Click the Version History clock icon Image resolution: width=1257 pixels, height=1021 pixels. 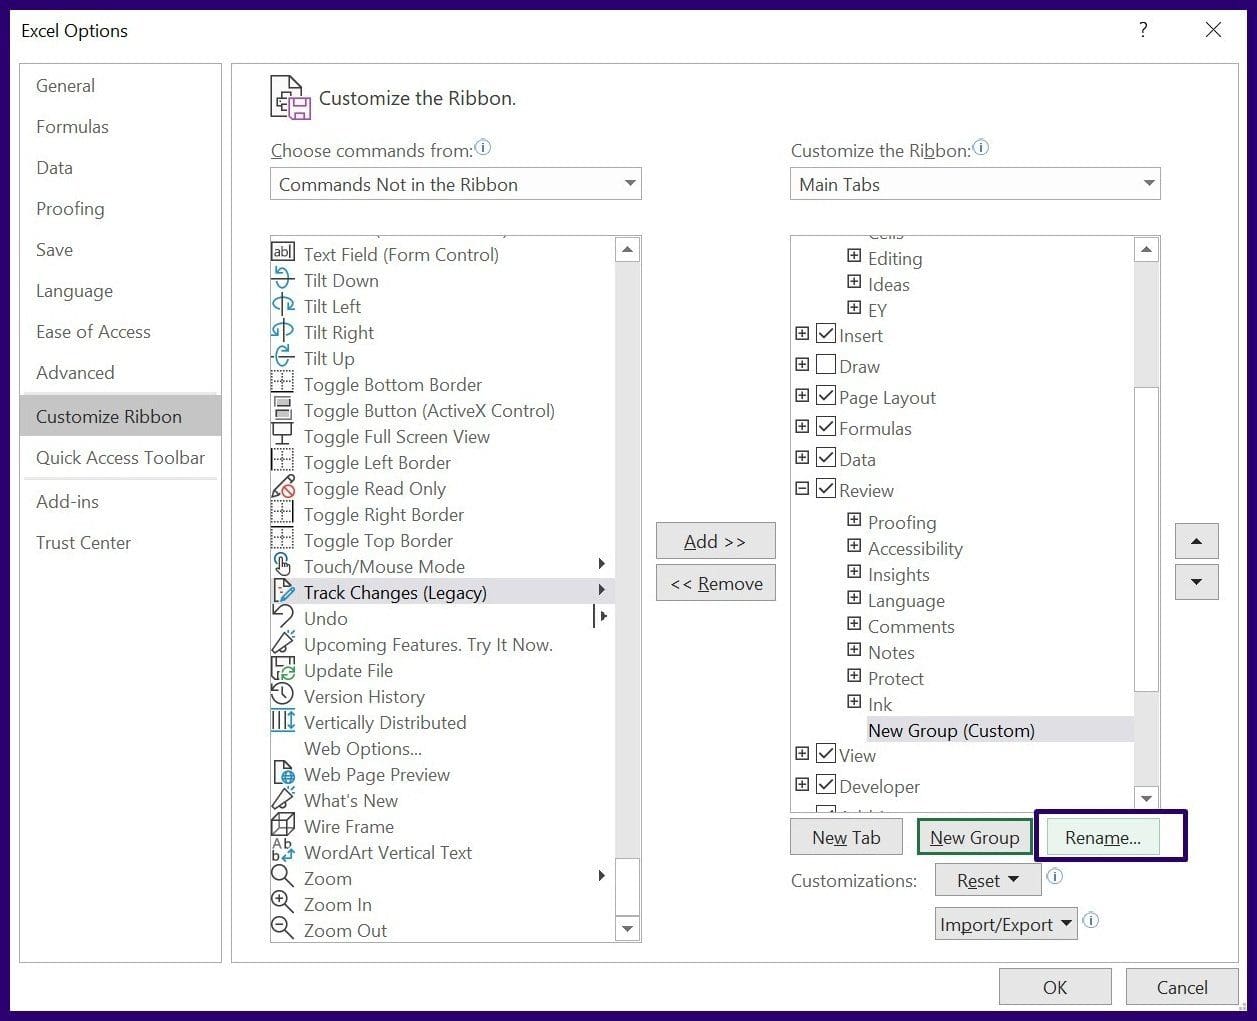(283, 695)
